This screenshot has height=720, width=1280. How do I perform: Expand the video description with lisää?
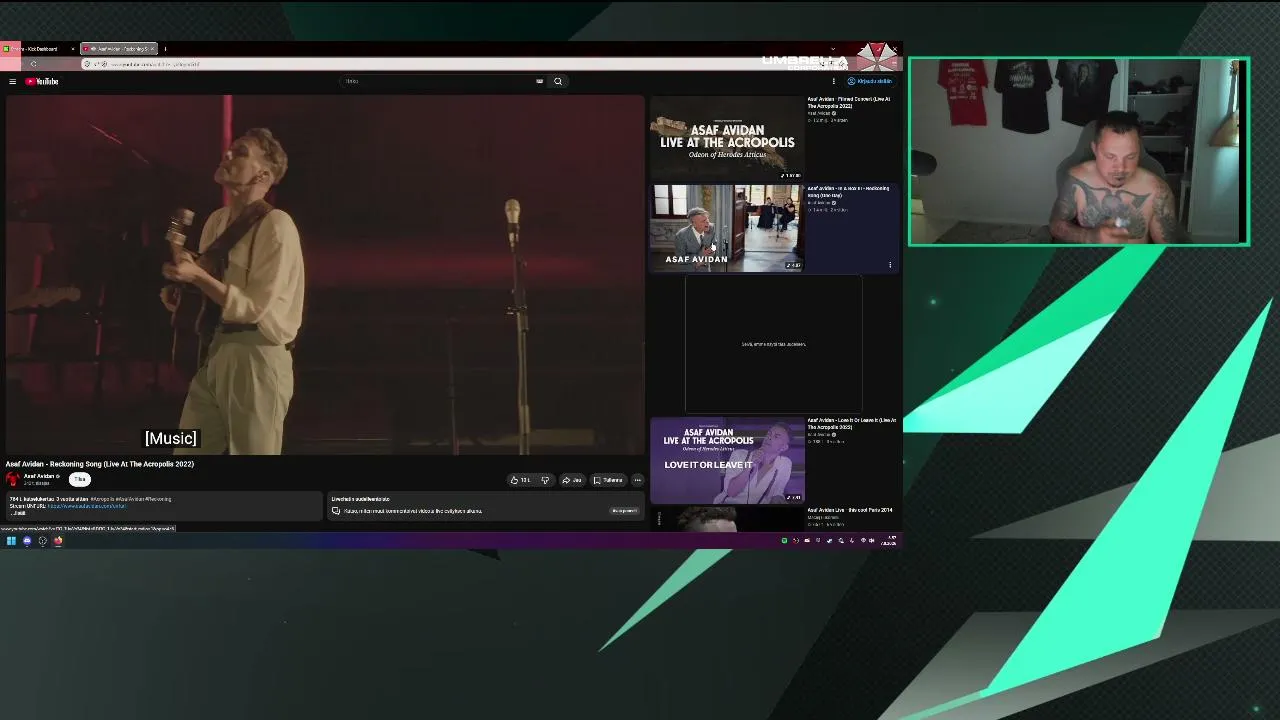[x=19, y=513]
